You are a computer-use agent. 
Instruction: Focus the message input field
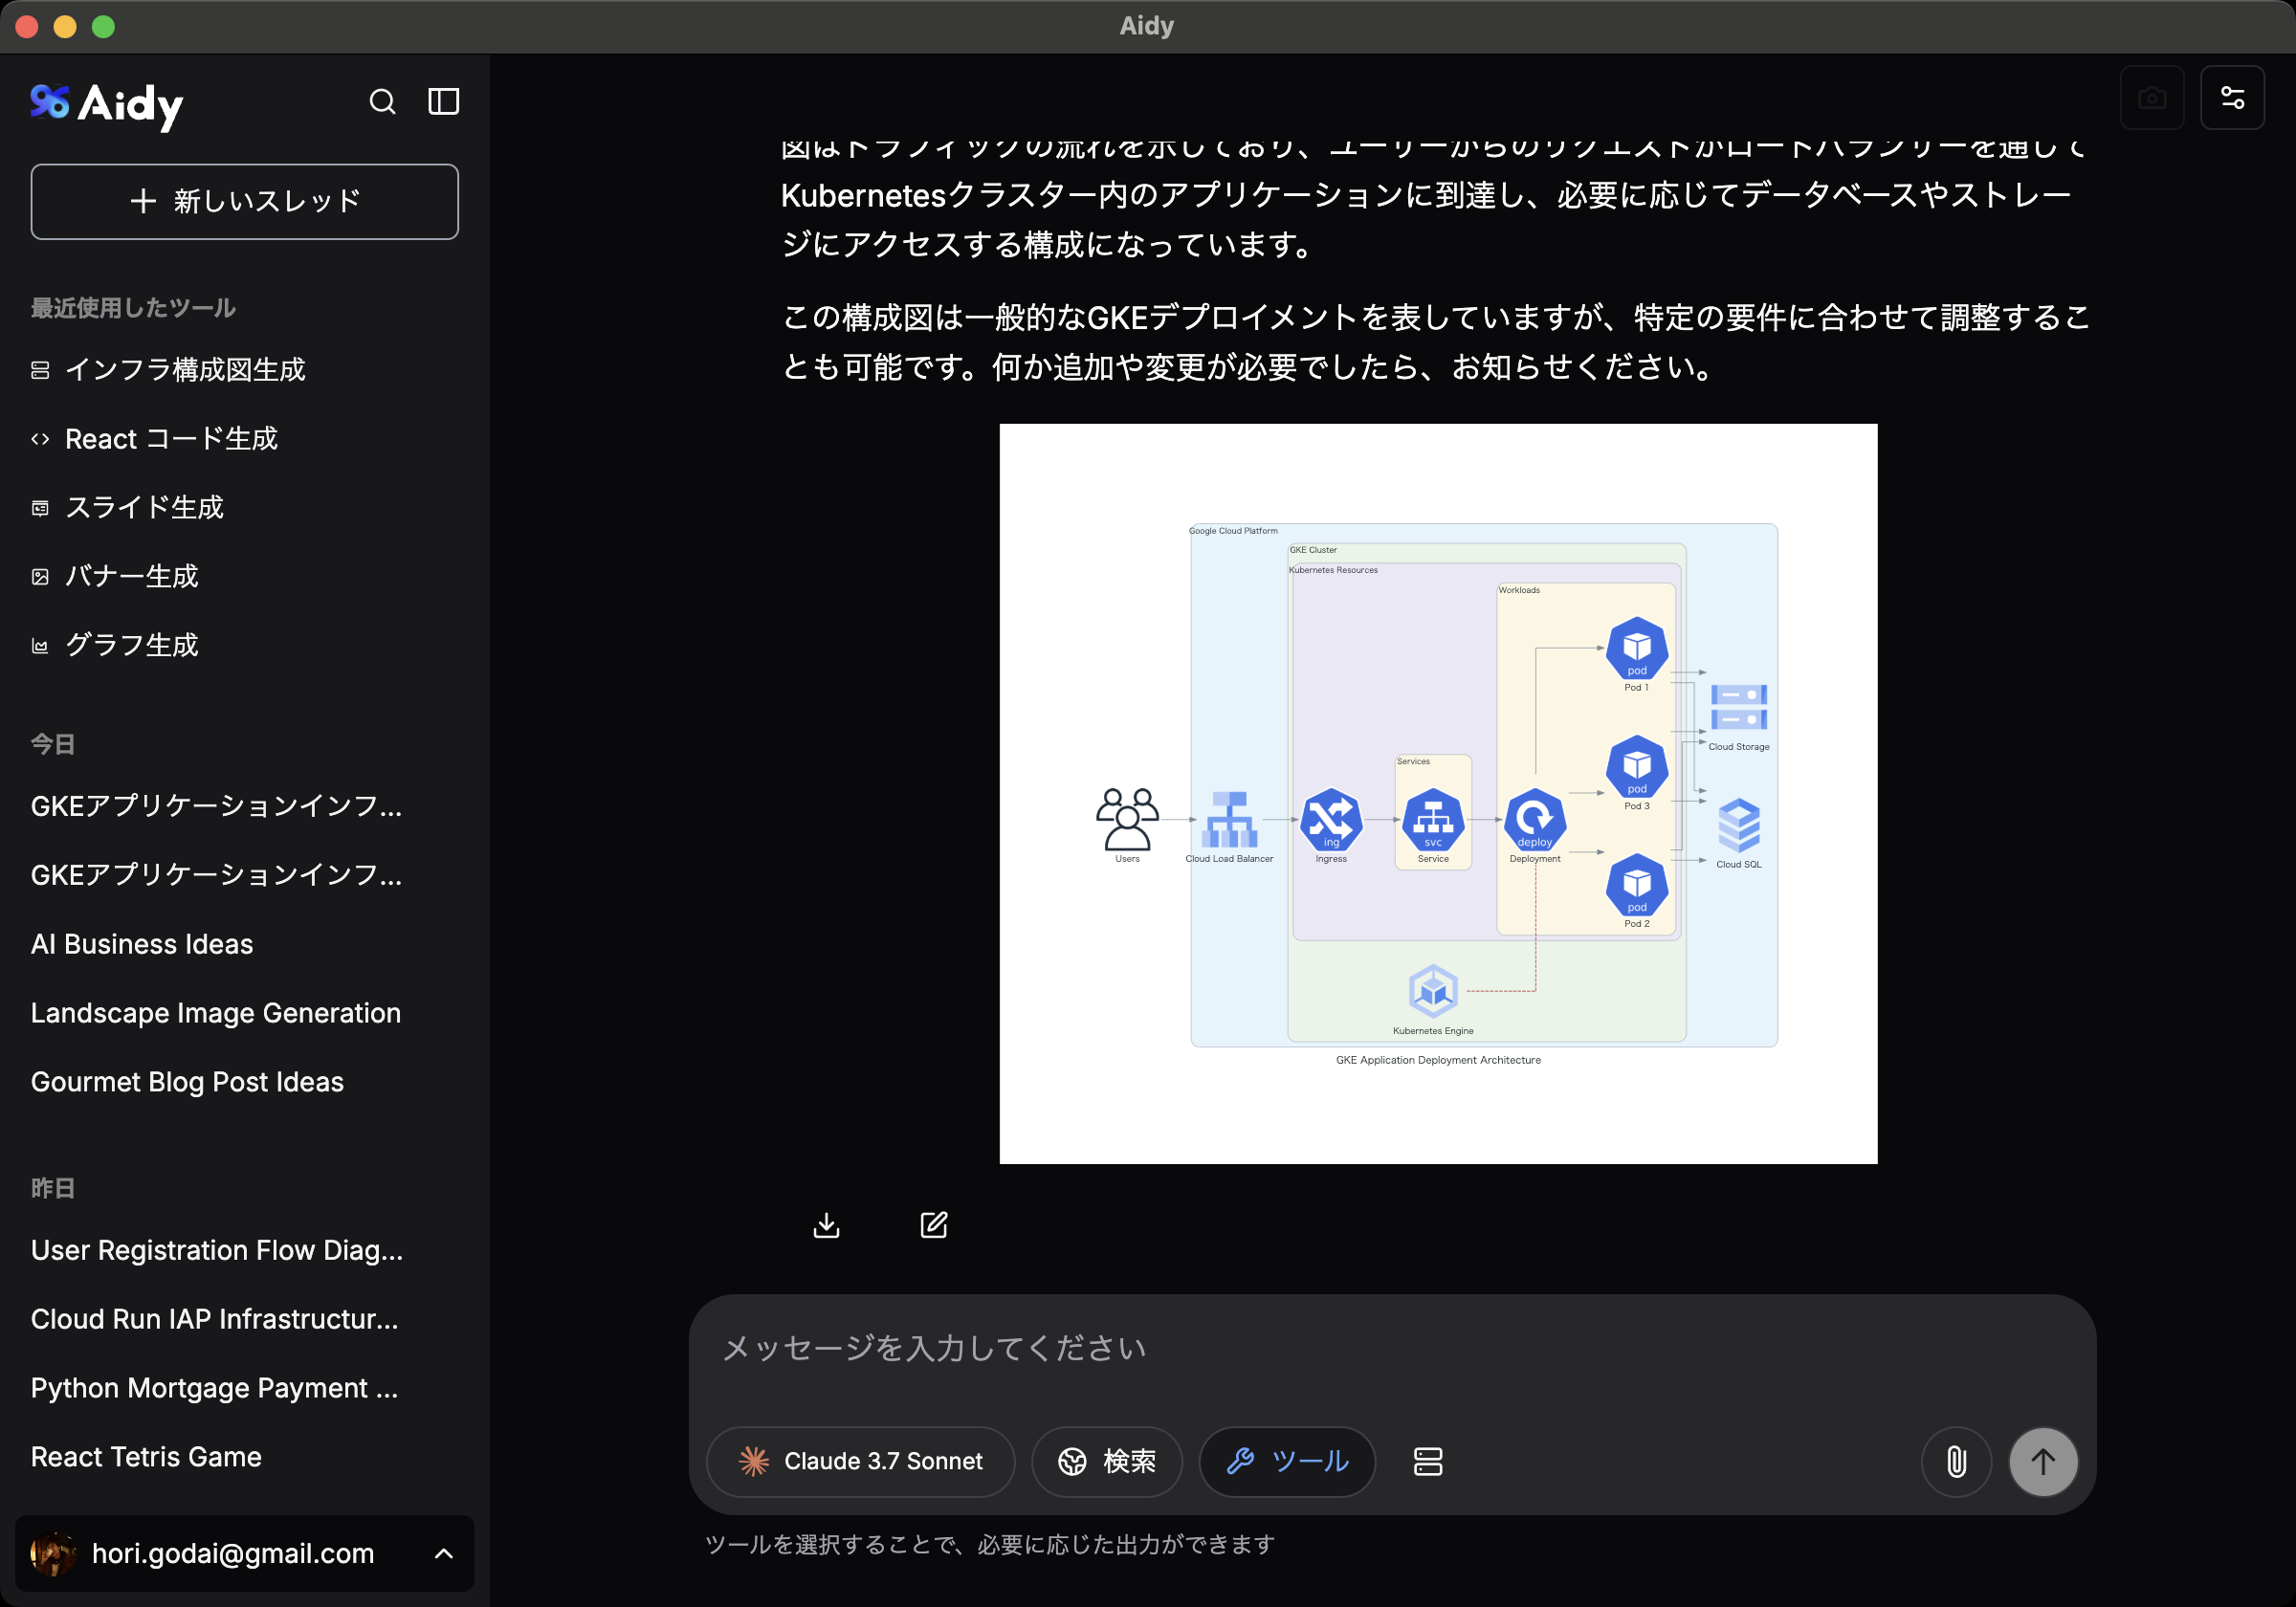click(x=1392, y=1349)
